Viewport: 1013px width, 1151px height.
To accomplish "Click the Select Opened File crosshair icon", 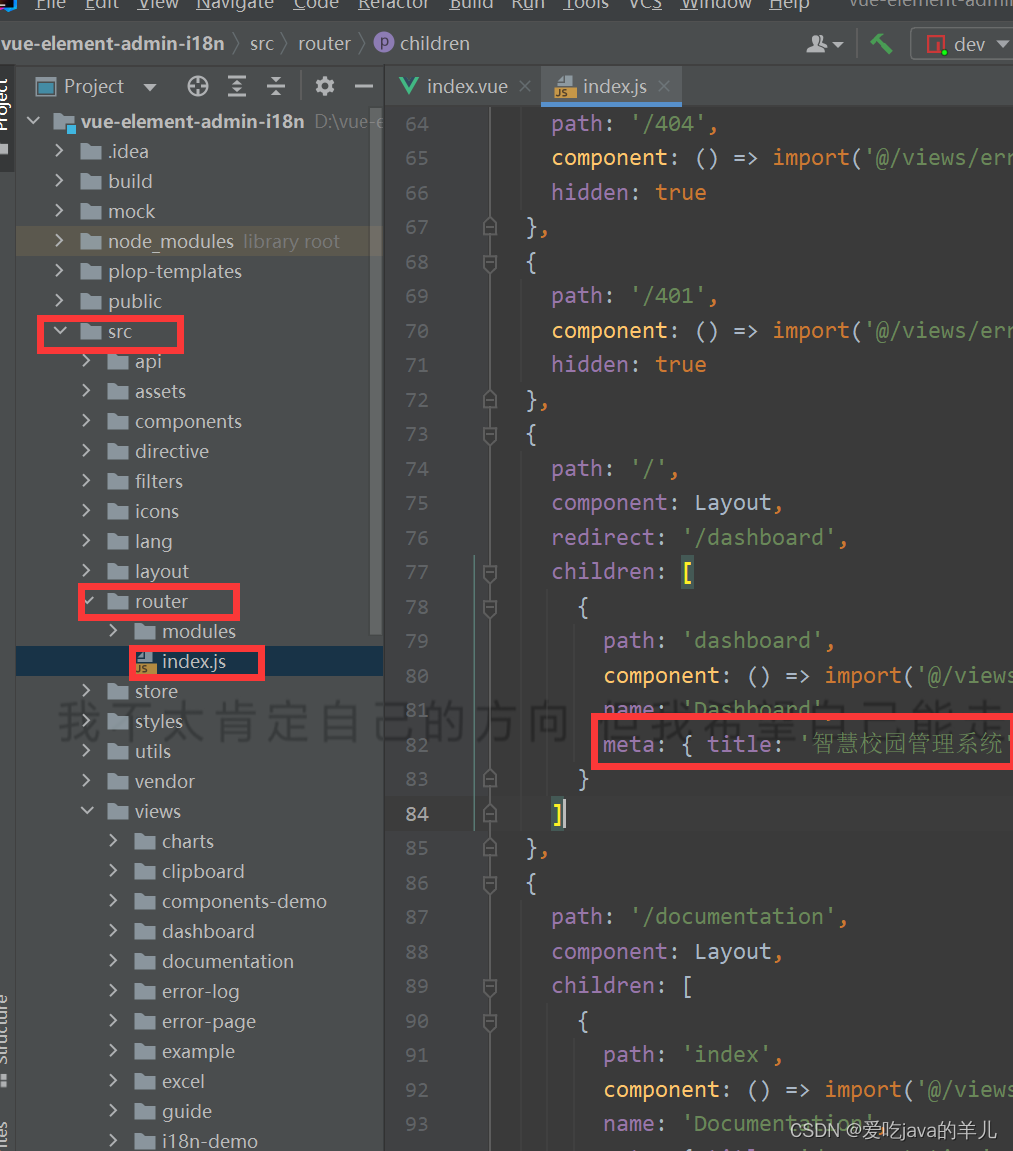I will (197, 86).
